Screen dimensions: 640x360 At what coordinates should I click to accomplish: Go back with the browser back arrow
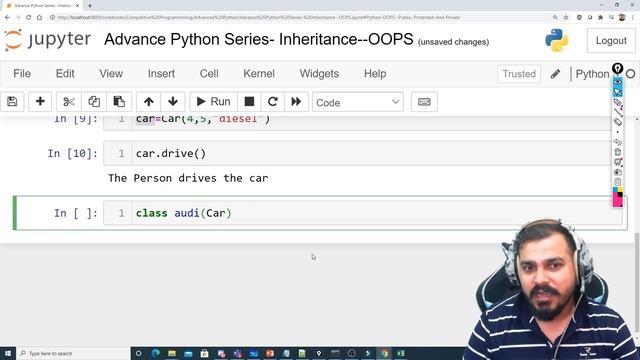[x=7, y=18]
